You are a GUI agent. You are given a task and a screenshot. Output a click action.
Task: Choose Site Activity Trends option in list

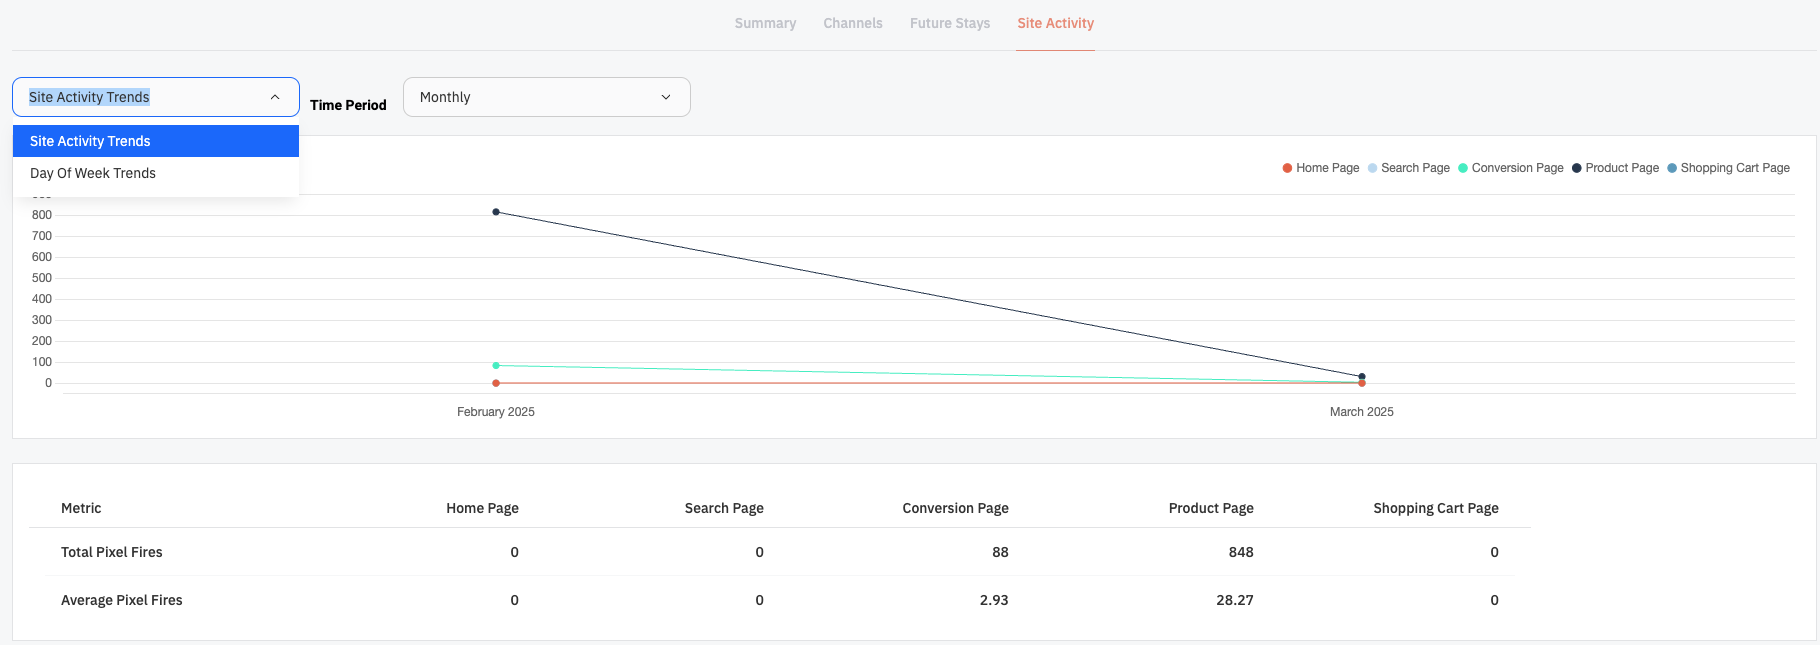pos(156,141)
